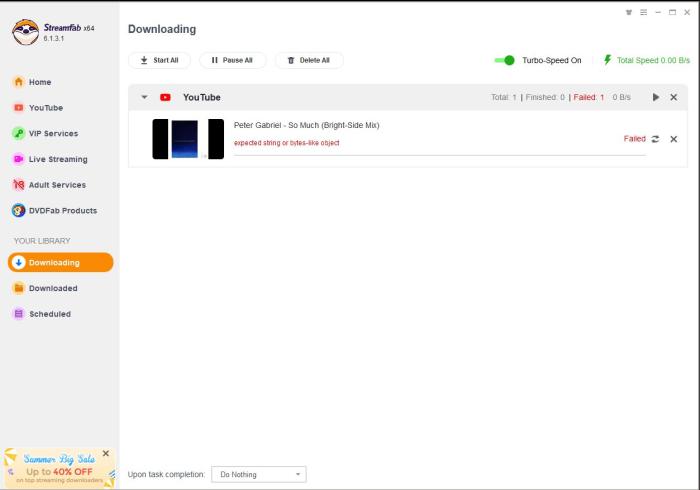Click the StreamFab sloth logo
This screenshot has width=700, height=490.
coord(25,32)
